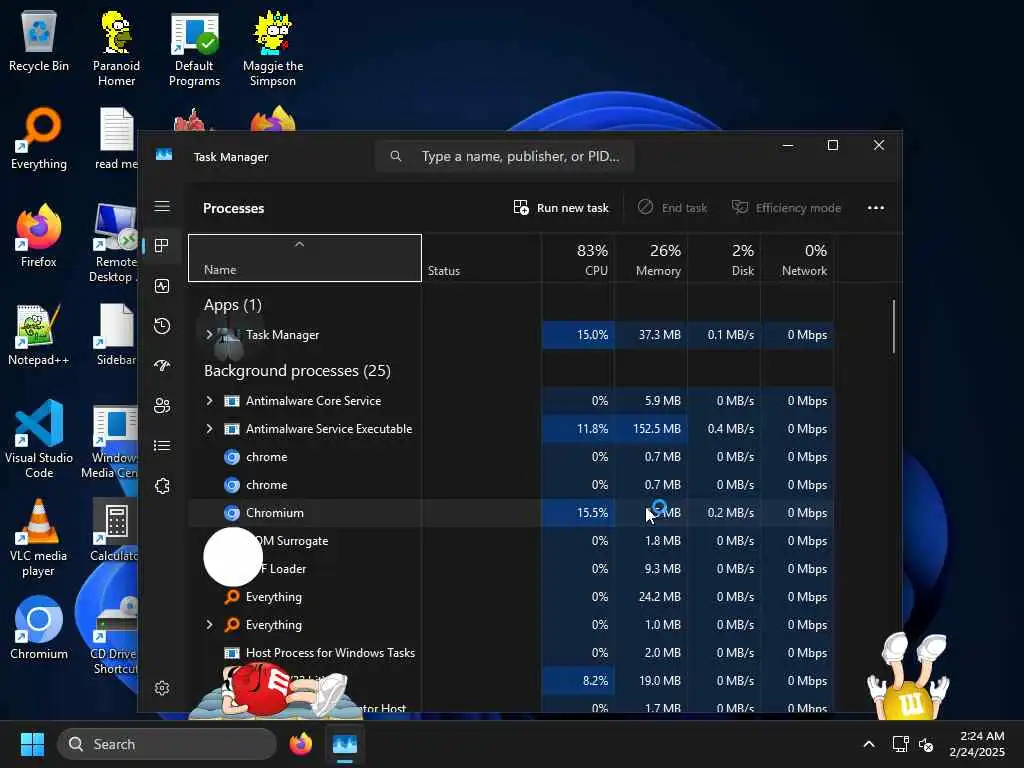This screenshot has height=768, width=1024.
Task: Click the taskbar Search box
Action: (167, 744)
